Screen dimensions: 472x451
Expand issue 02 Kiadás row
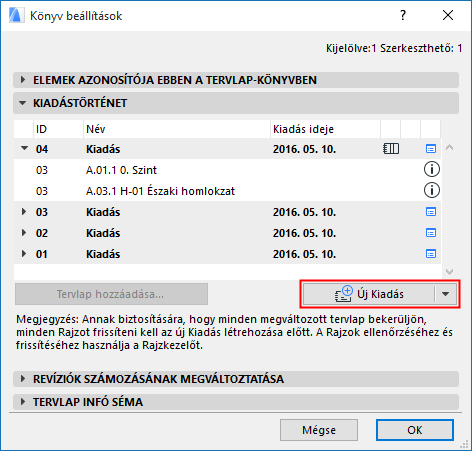24,233
